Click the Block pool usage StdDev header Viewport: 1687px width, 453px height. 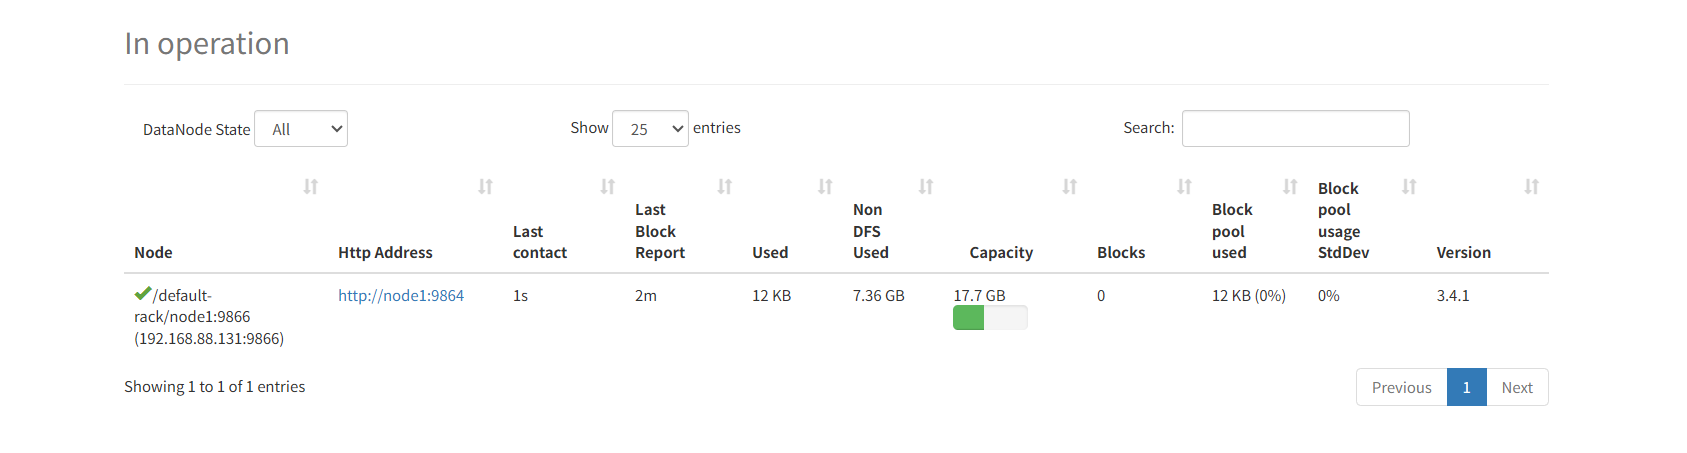1343,220
